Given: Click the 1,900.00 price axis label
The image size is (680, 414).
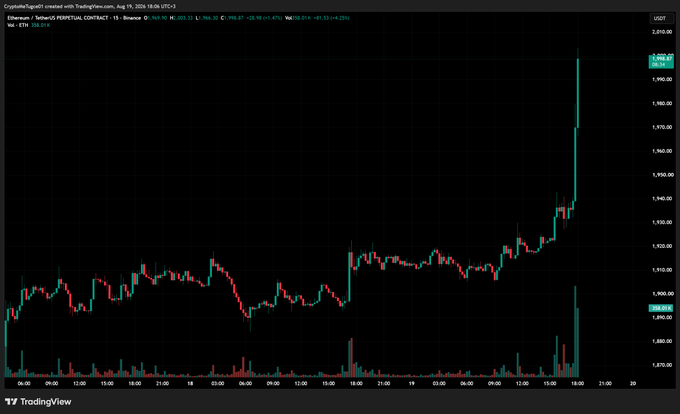Looking at the screenshot, I should 662,293.
